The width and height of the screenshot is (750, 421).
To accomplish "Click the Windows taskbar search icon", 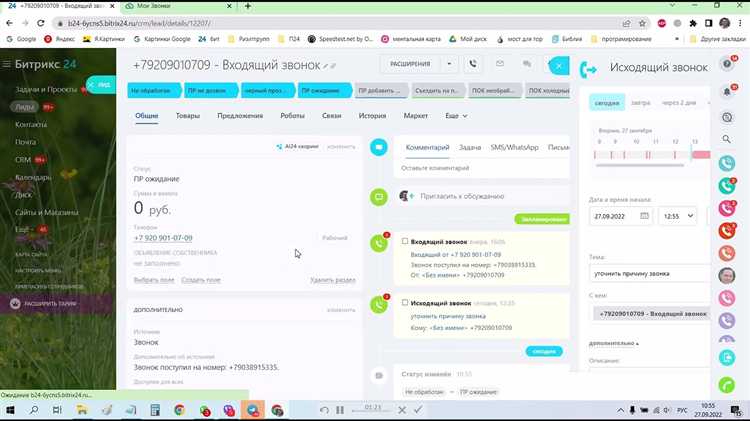I will click(x=34, y=410).
